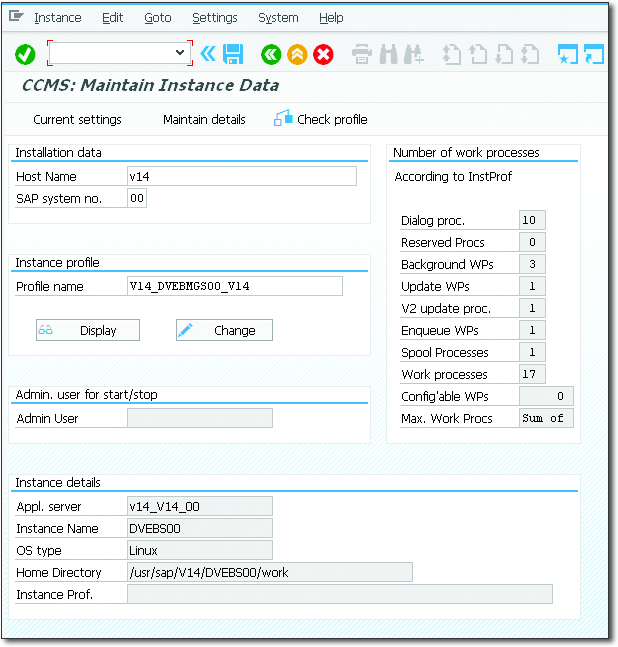618x647 pixels.
Task: Click the green Back icon
Action: point(271,54)
